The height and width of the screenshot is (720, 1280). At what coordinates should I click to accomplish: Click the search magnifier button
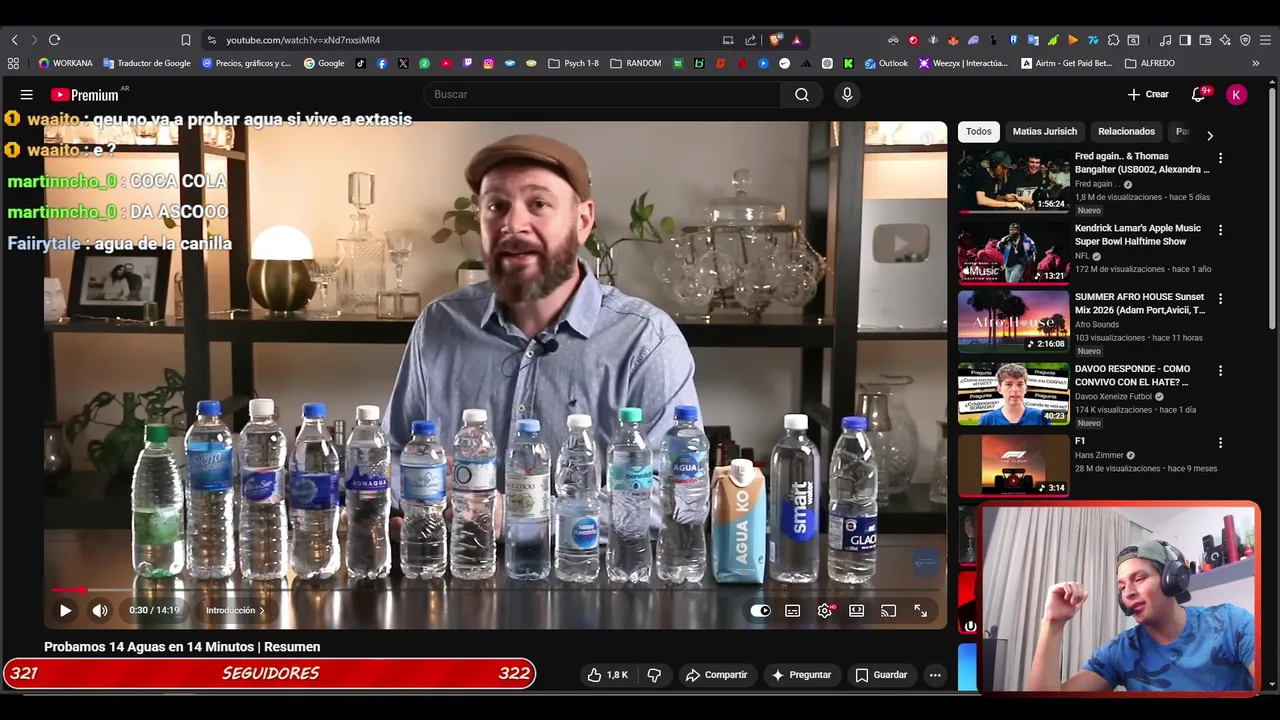(x=802, y=94)
